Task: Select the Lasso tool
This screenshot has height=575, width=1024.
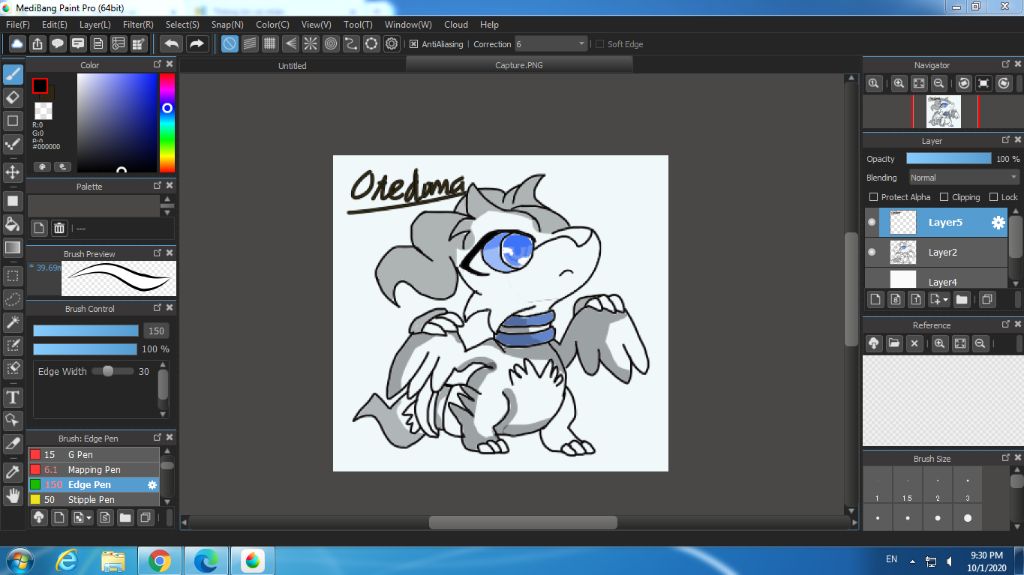Action: 12,299
